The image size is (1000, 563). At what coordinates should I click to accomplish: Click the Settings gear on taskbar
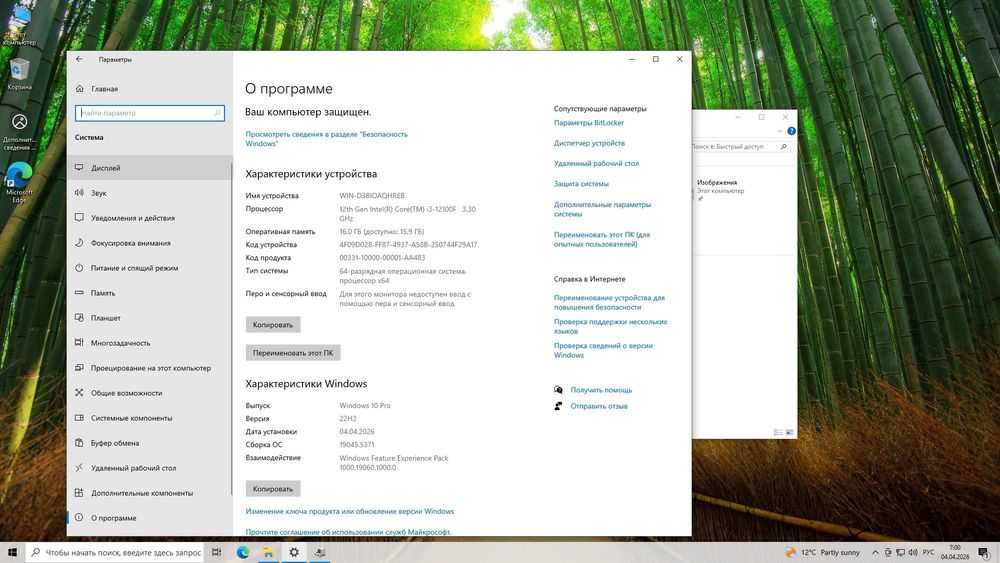294,552
